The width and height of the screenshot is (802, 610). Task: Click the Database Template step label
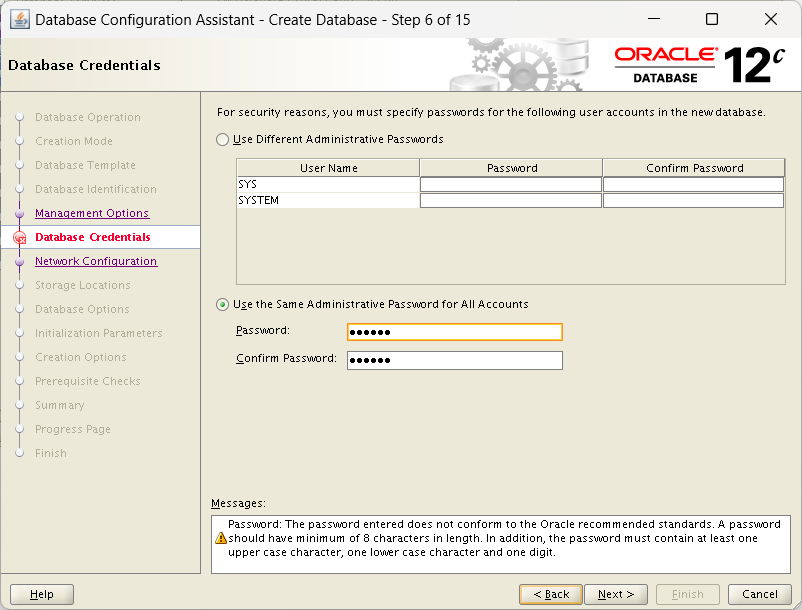tap(85, 165)
